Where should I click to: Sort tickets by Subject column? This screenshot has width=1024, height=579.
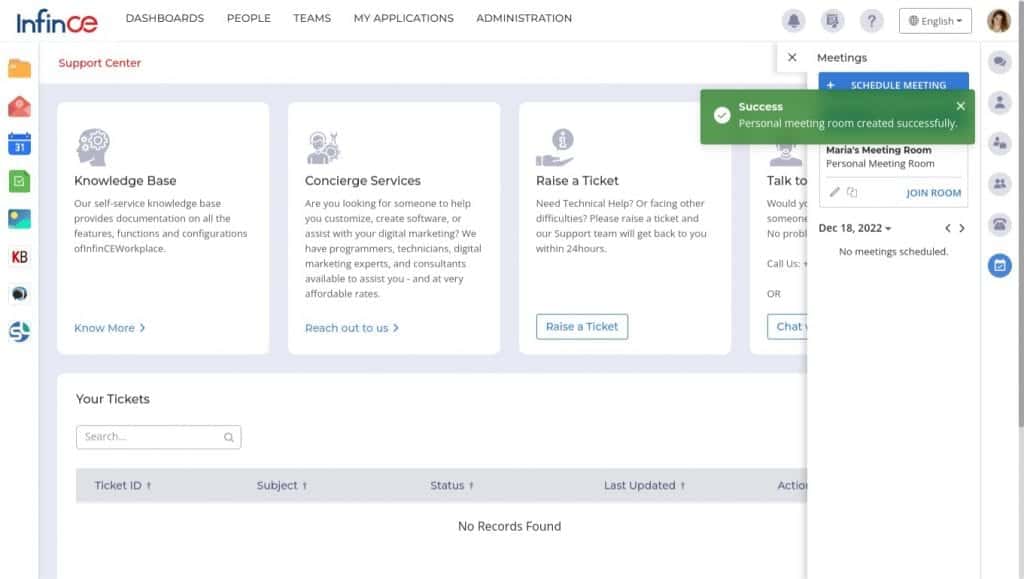pyautogui.click(x=281, y=485)
